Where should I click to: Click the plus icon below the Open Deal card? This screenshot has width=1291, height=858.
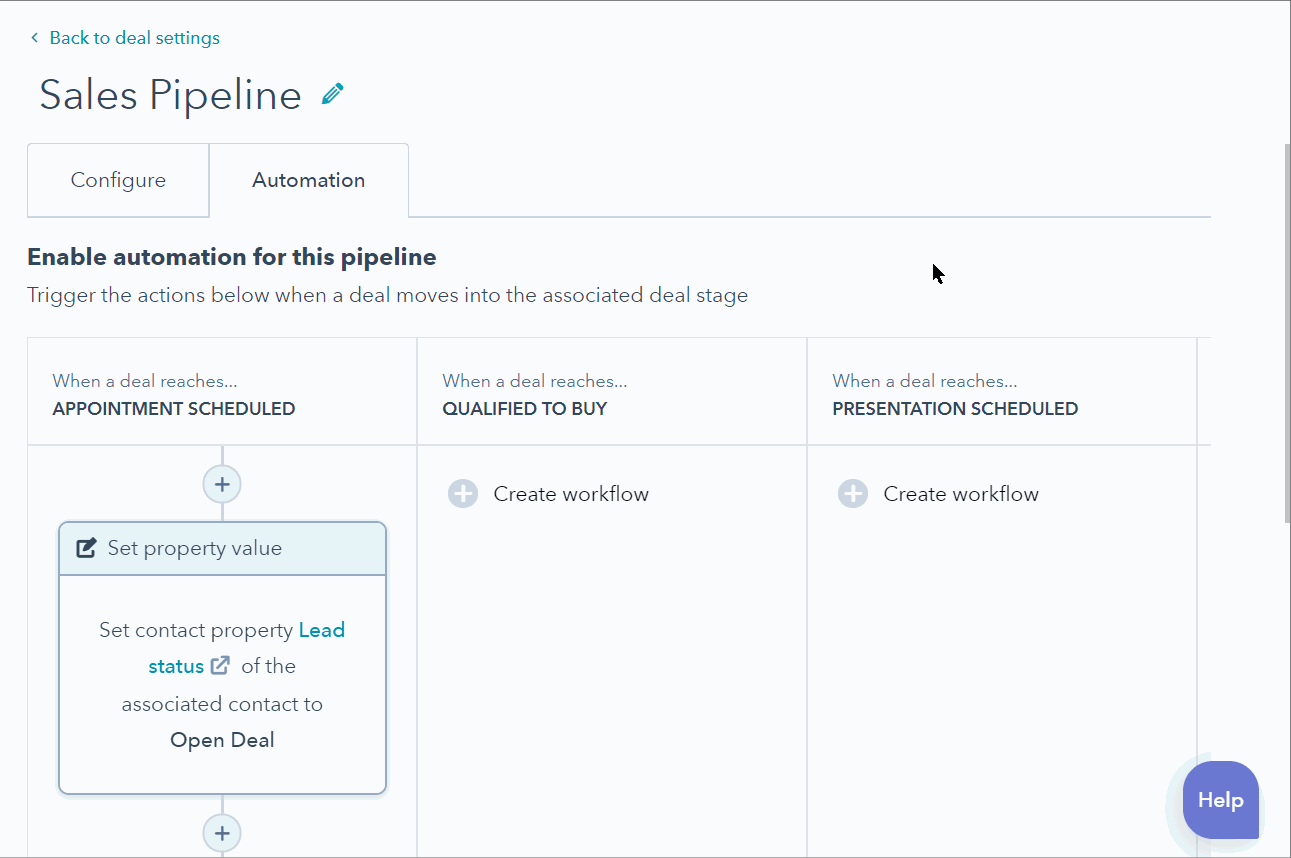(x=222, y=832)
